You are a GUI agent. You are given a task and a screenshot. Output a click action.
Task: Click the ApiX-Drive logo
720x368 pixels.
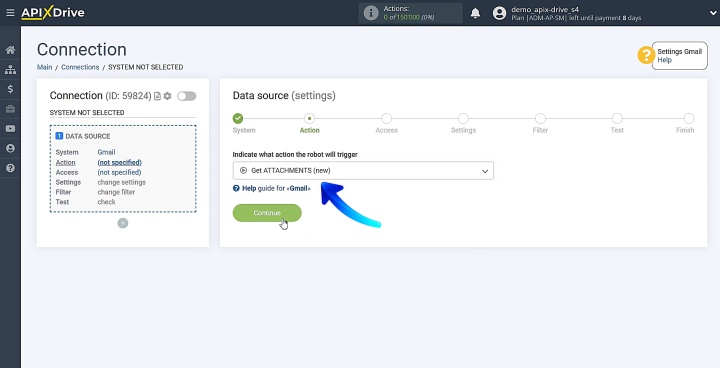(53, 13)
